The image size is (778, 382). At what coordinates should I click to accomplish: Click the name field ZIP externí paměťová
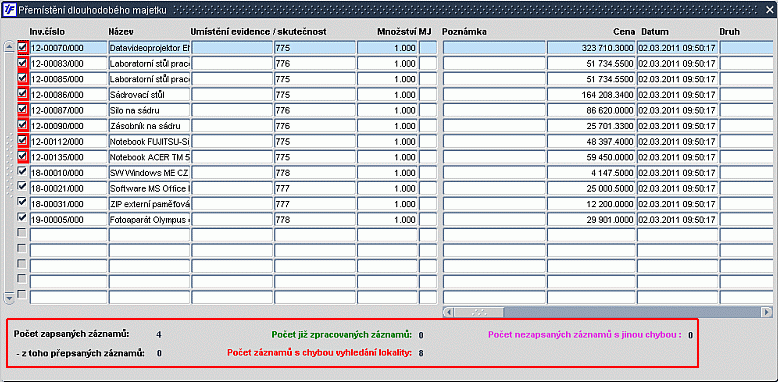click(x=149, y=203)
